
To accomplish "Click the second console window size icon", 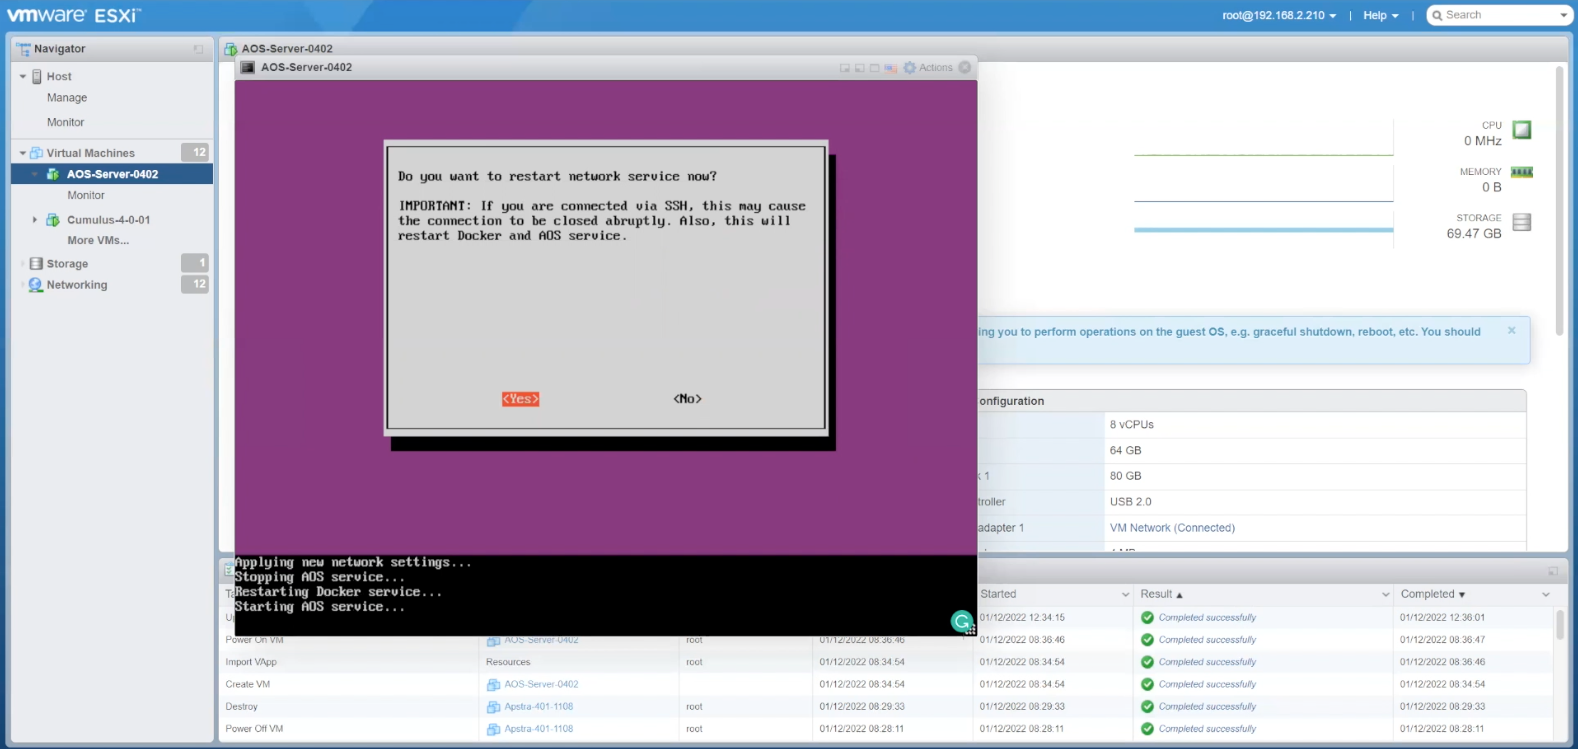I will coord(860,68).
